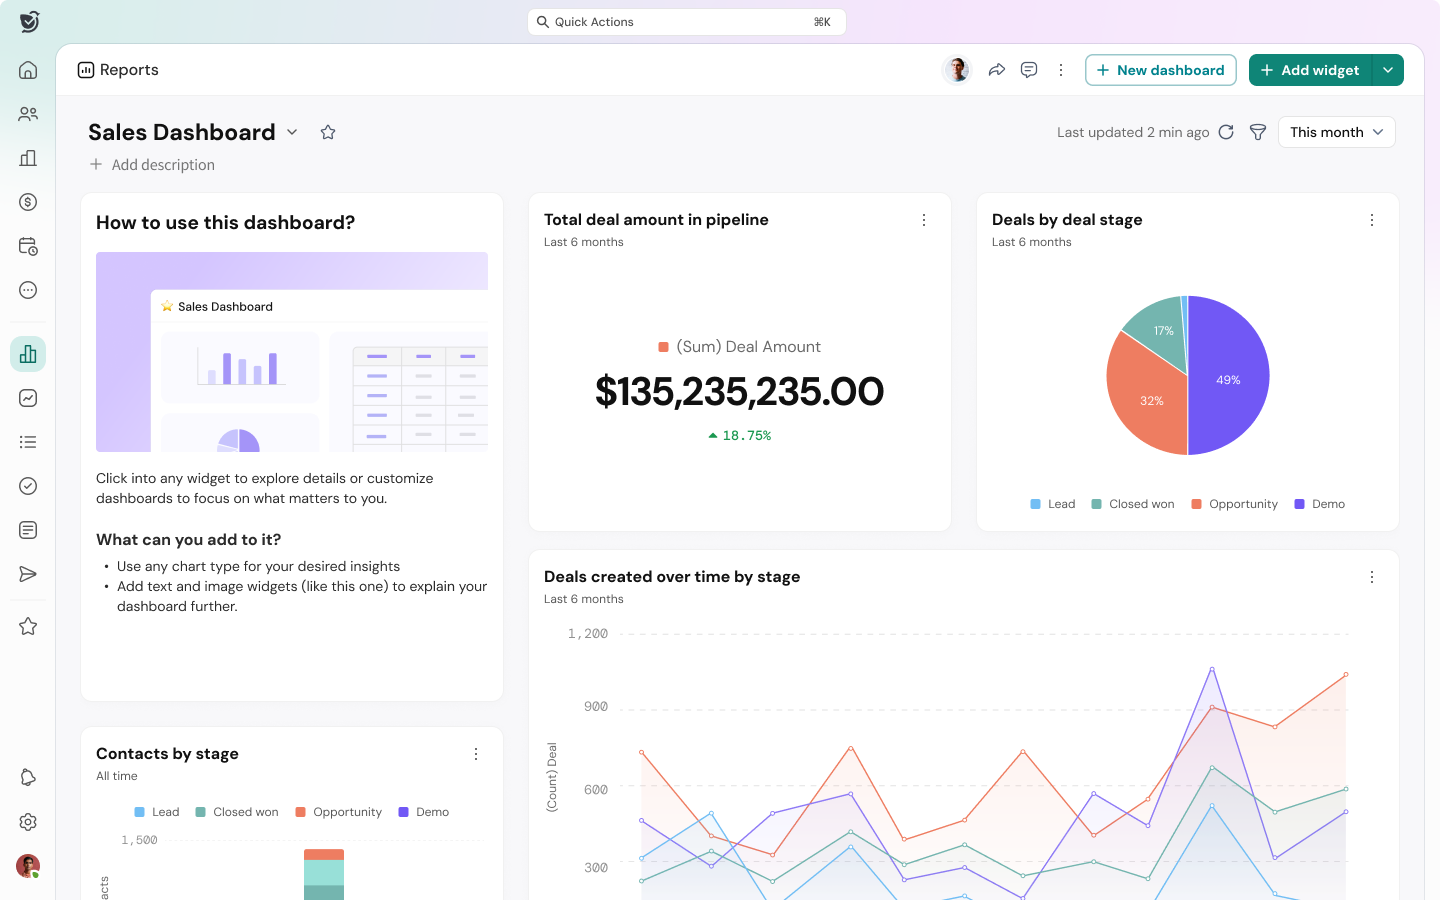
Task: Open the Home icon in sidebar
Action: point(28,70)
